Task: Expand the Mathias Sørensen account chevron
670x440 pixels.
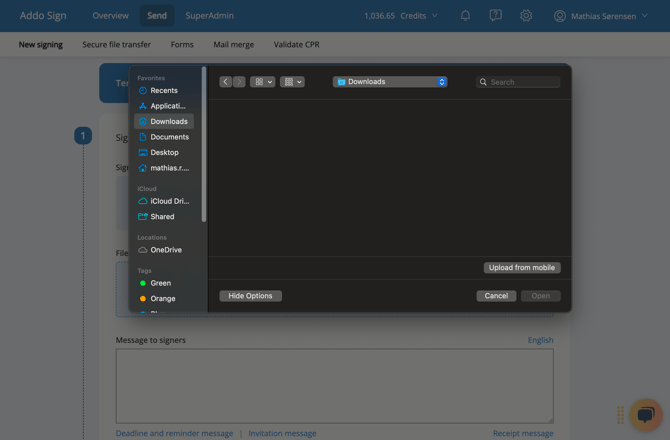Action: tap(645, 16)
